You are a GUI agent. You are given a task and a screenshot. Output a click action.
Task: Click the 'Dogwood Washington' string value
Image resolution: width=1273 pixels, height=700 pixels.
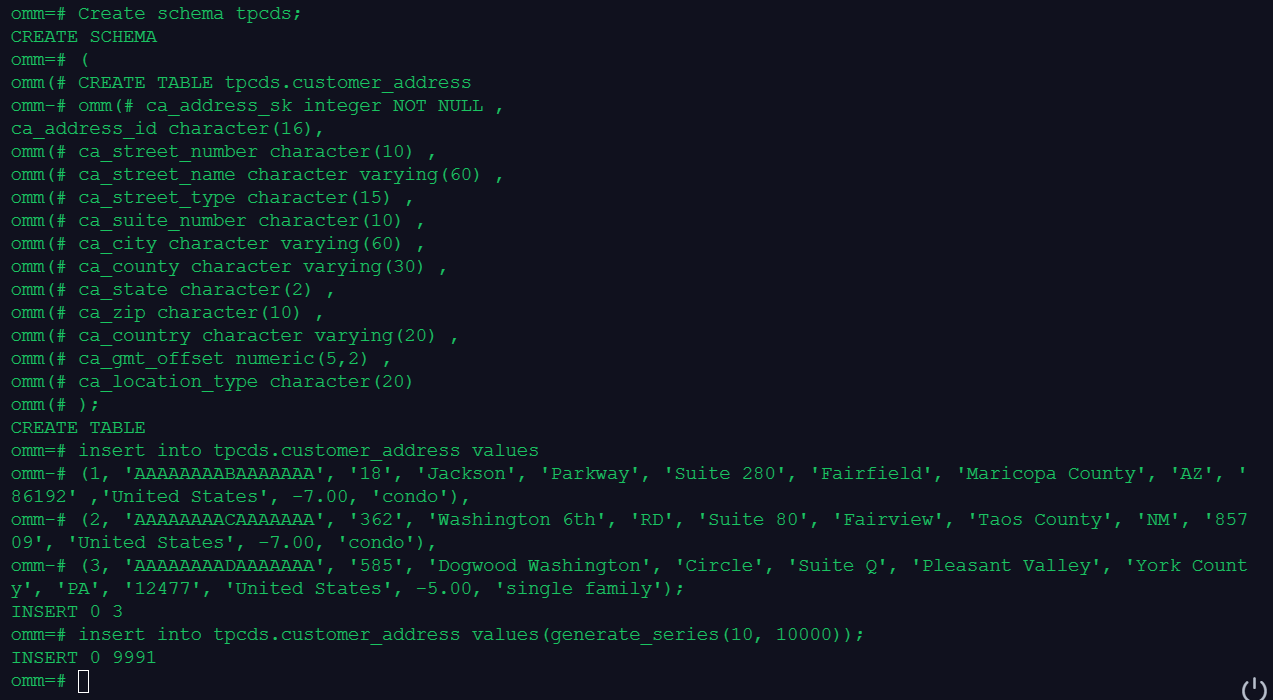tap(538, 565)
